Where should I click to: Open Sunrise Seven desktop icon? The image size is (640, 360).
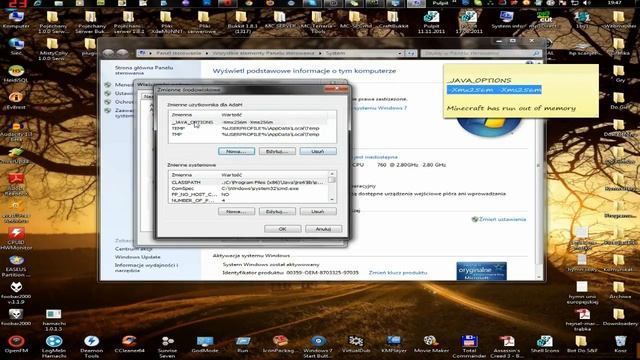click(167, 347)
